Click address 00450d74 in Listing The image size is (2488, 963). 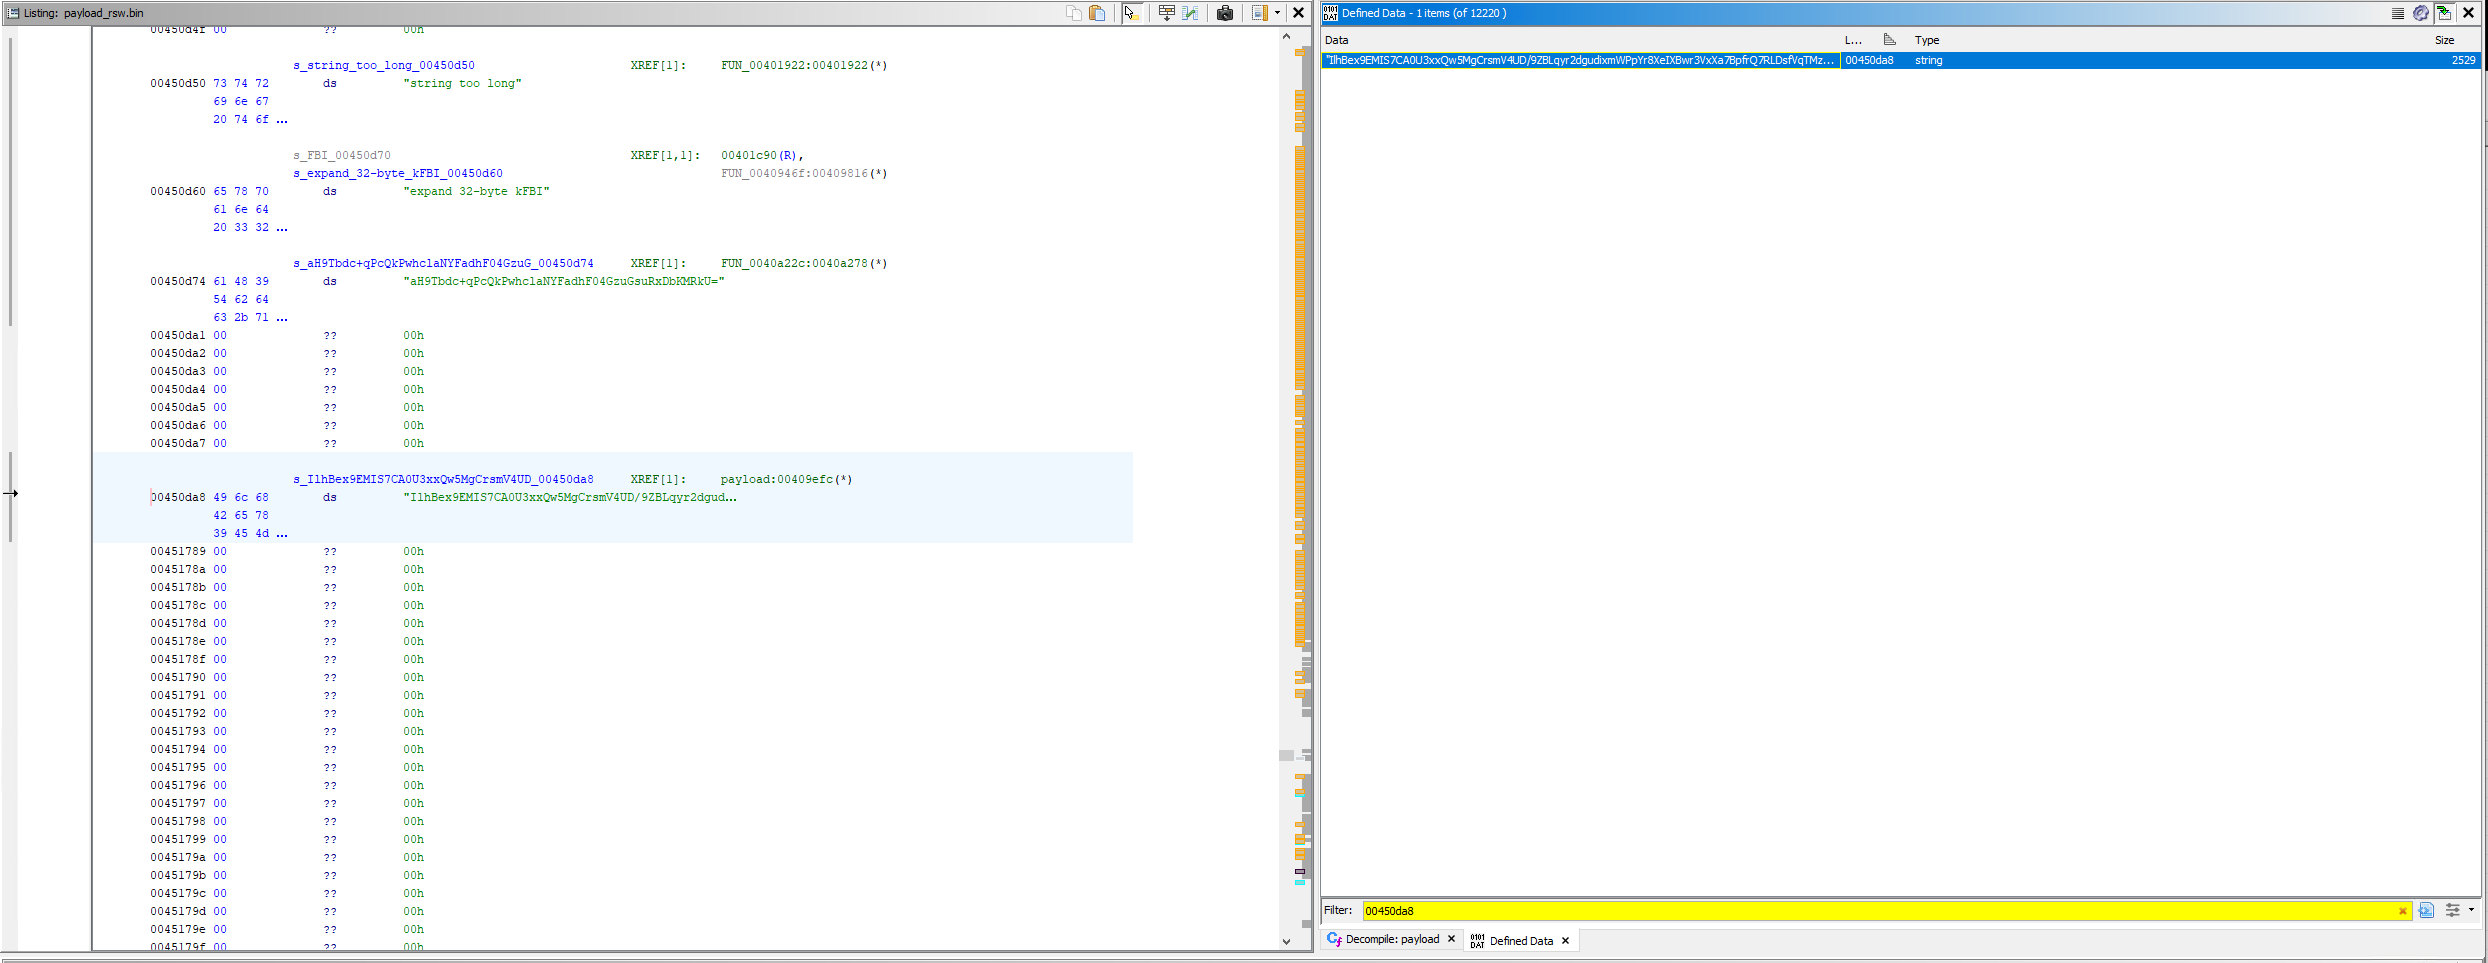[x=178, y=282]
